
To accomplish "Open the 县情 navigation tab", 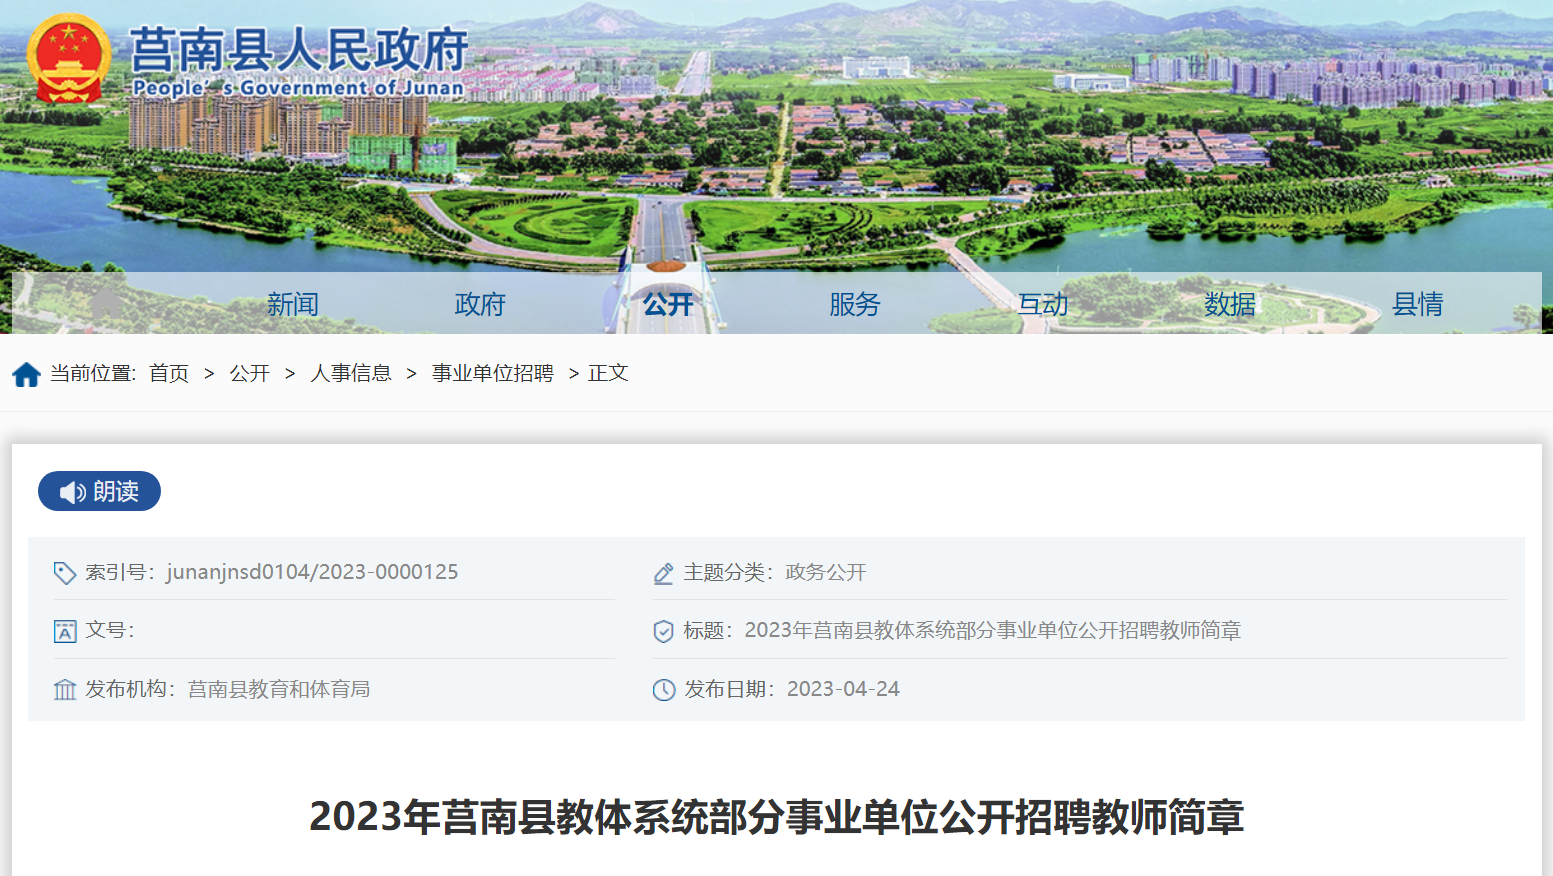I will [1418, 304].
